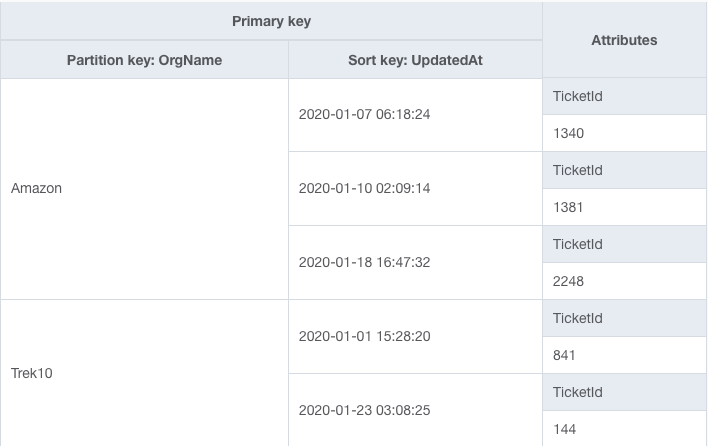This screenshot has height=446, width=708.
Task: Click sort key 2020-01-23 03:08:25
Action: 364,410
